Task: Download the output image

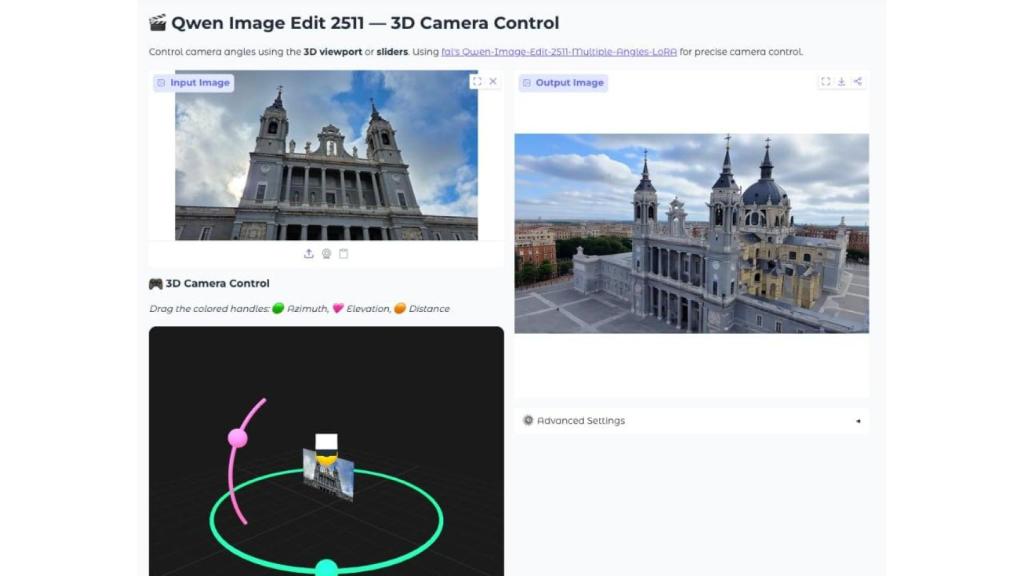Action: click(x=841, y=82)
